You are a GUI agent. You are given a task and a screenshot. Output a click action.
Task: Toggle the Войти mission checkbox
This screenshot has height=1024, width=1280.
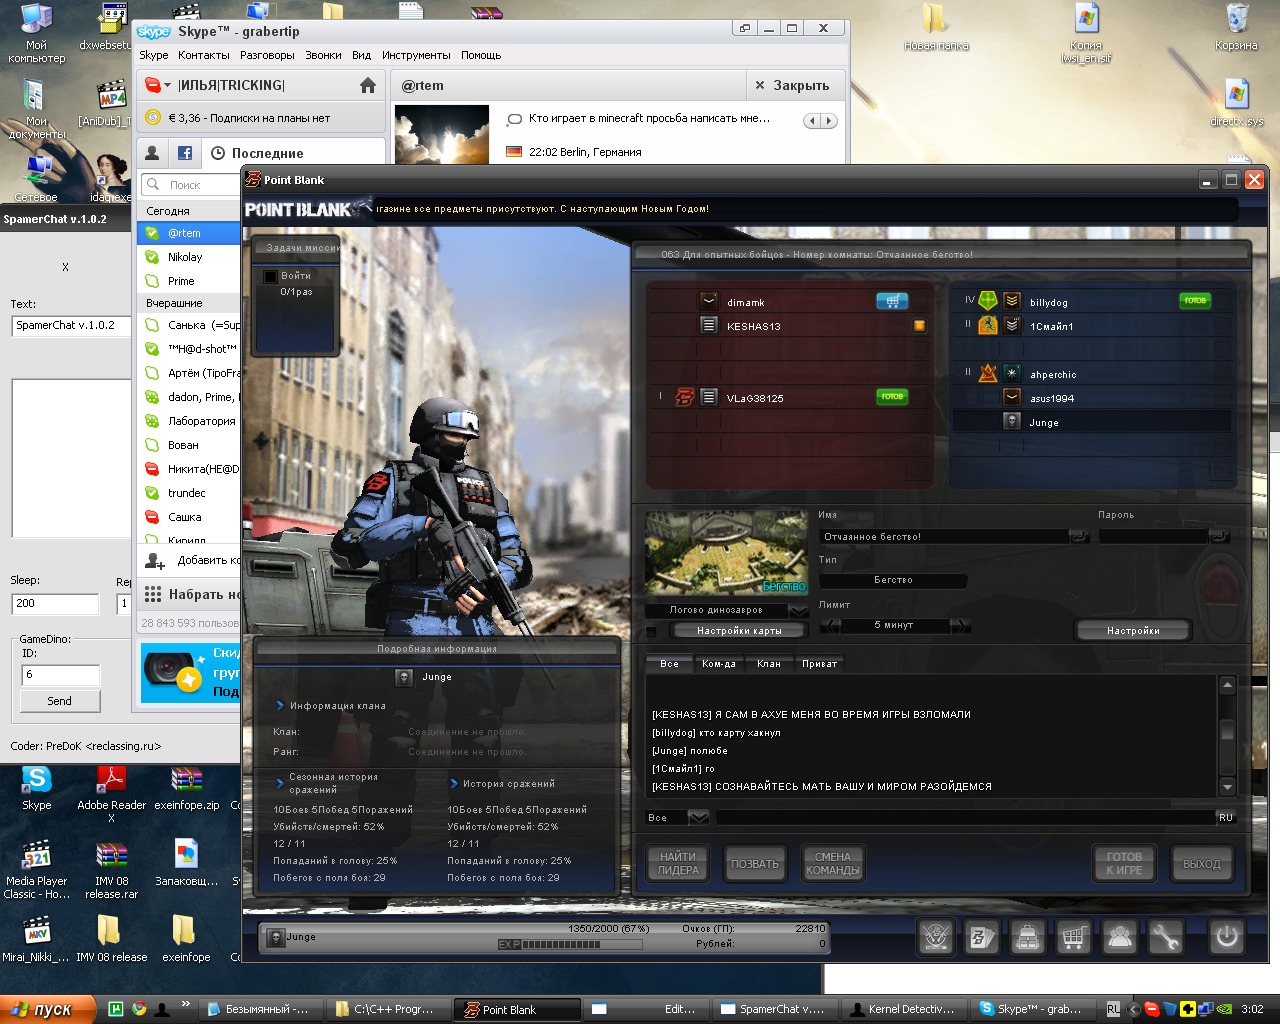point(270,276)
